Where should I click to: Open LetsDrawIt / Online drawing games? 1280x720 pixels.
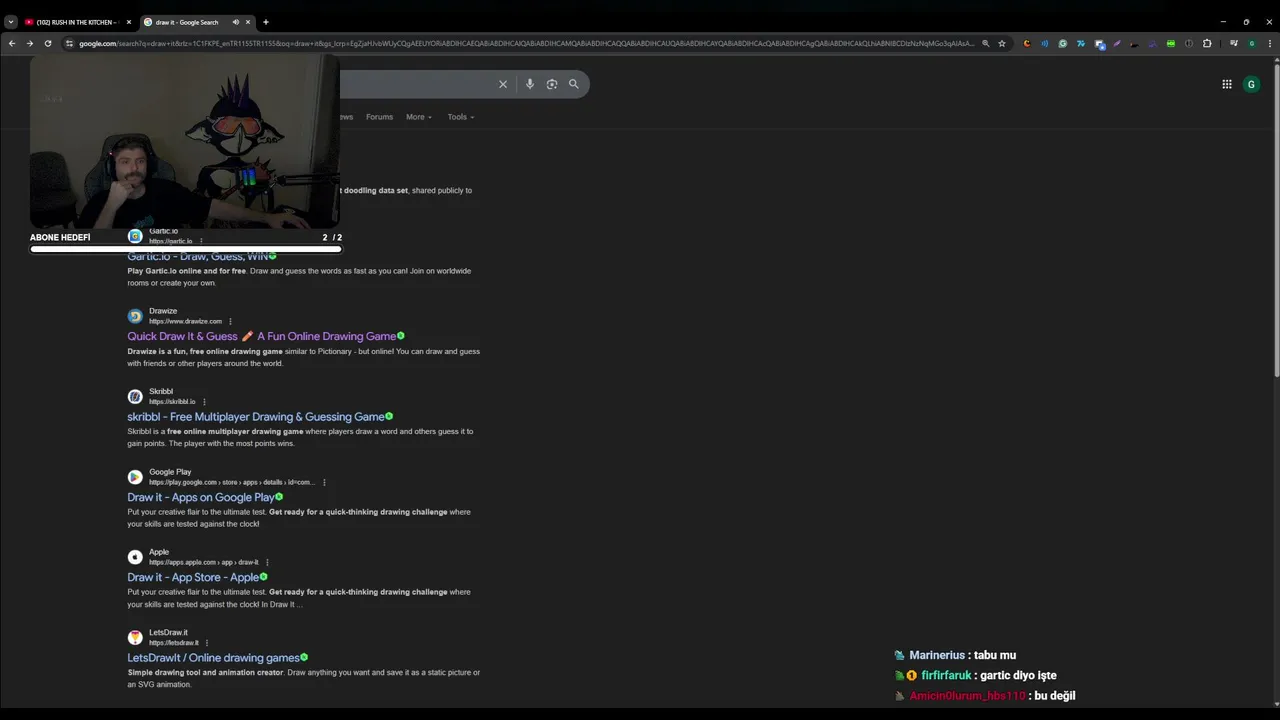[213, 658]
